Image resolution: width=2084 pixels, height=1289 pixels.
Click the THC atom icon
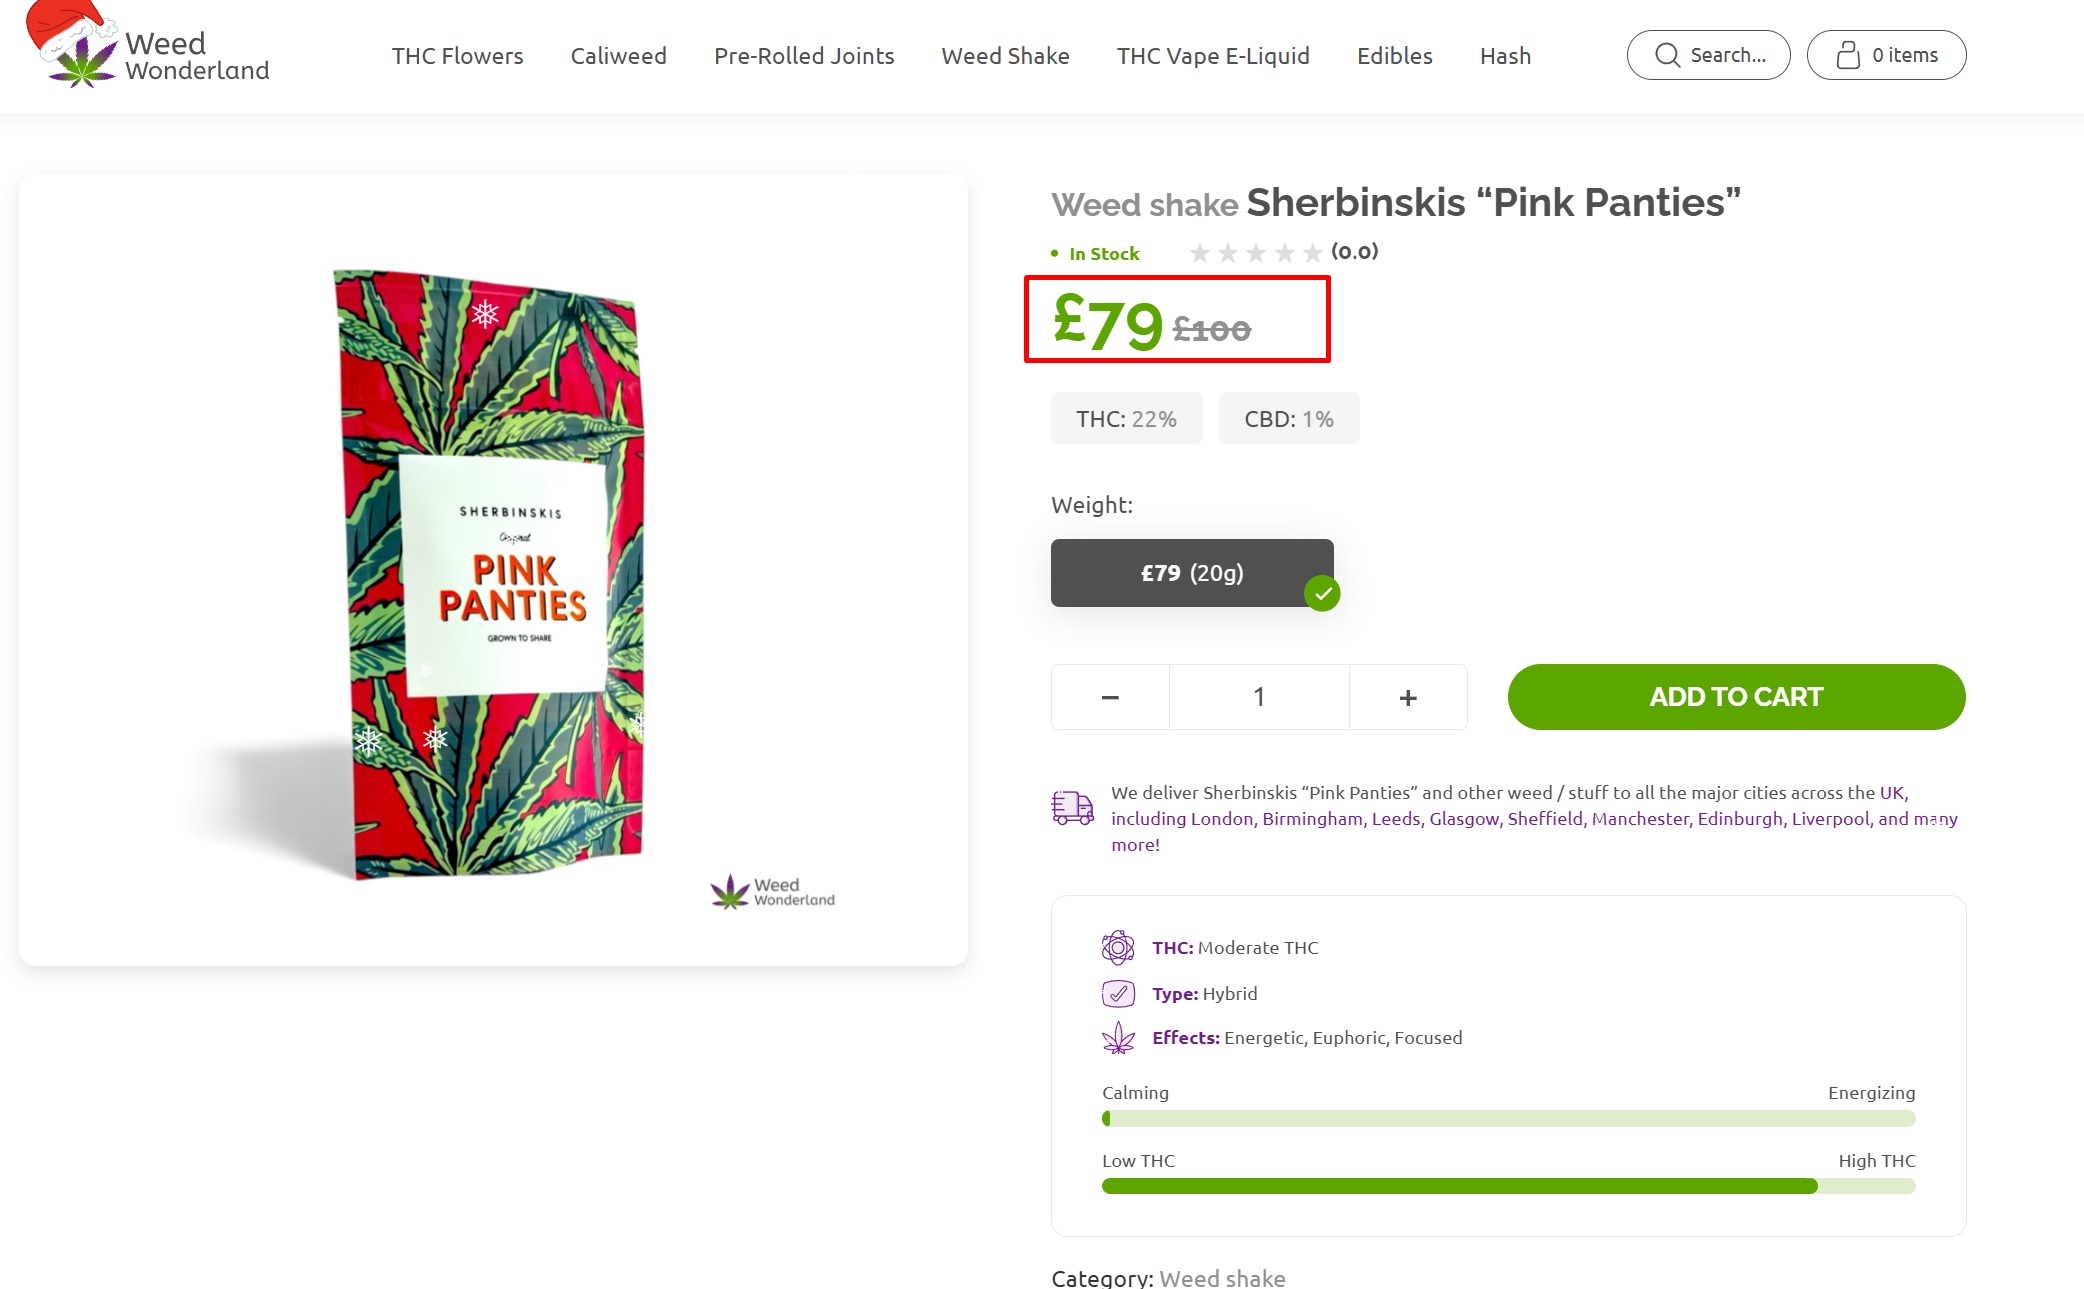(x=1118, y=947)
